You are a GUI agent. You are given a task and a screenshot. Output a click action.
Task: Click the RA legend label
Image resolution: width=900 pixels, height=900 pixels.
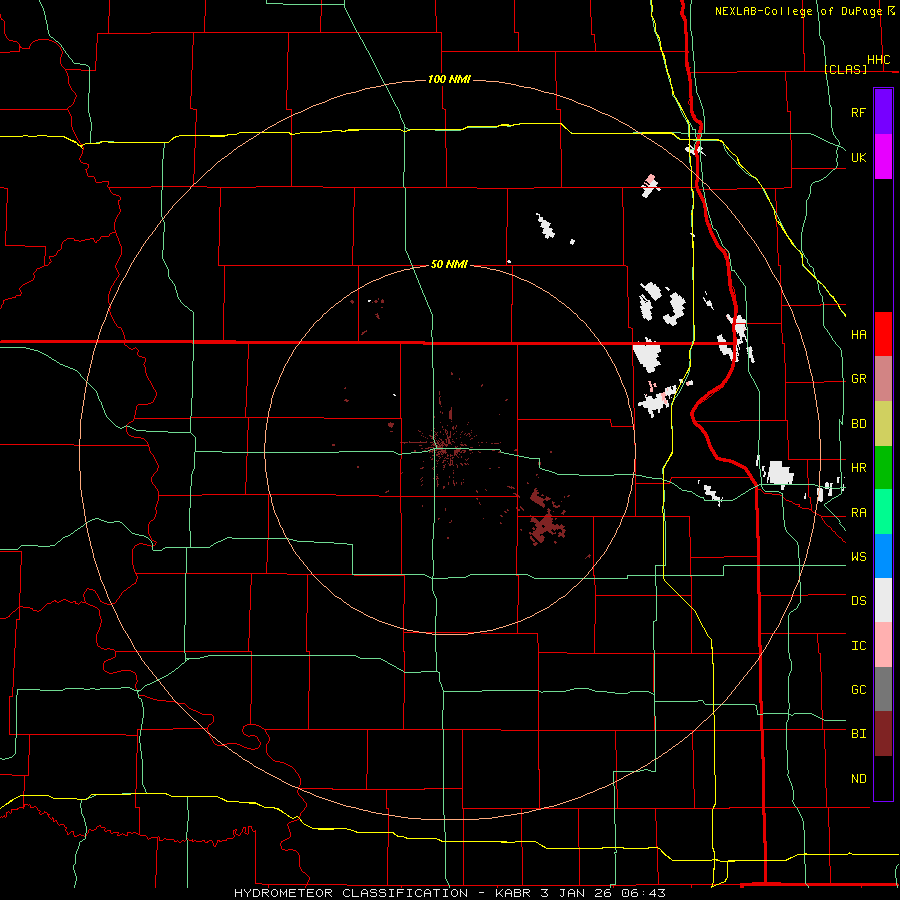[859, 513]
